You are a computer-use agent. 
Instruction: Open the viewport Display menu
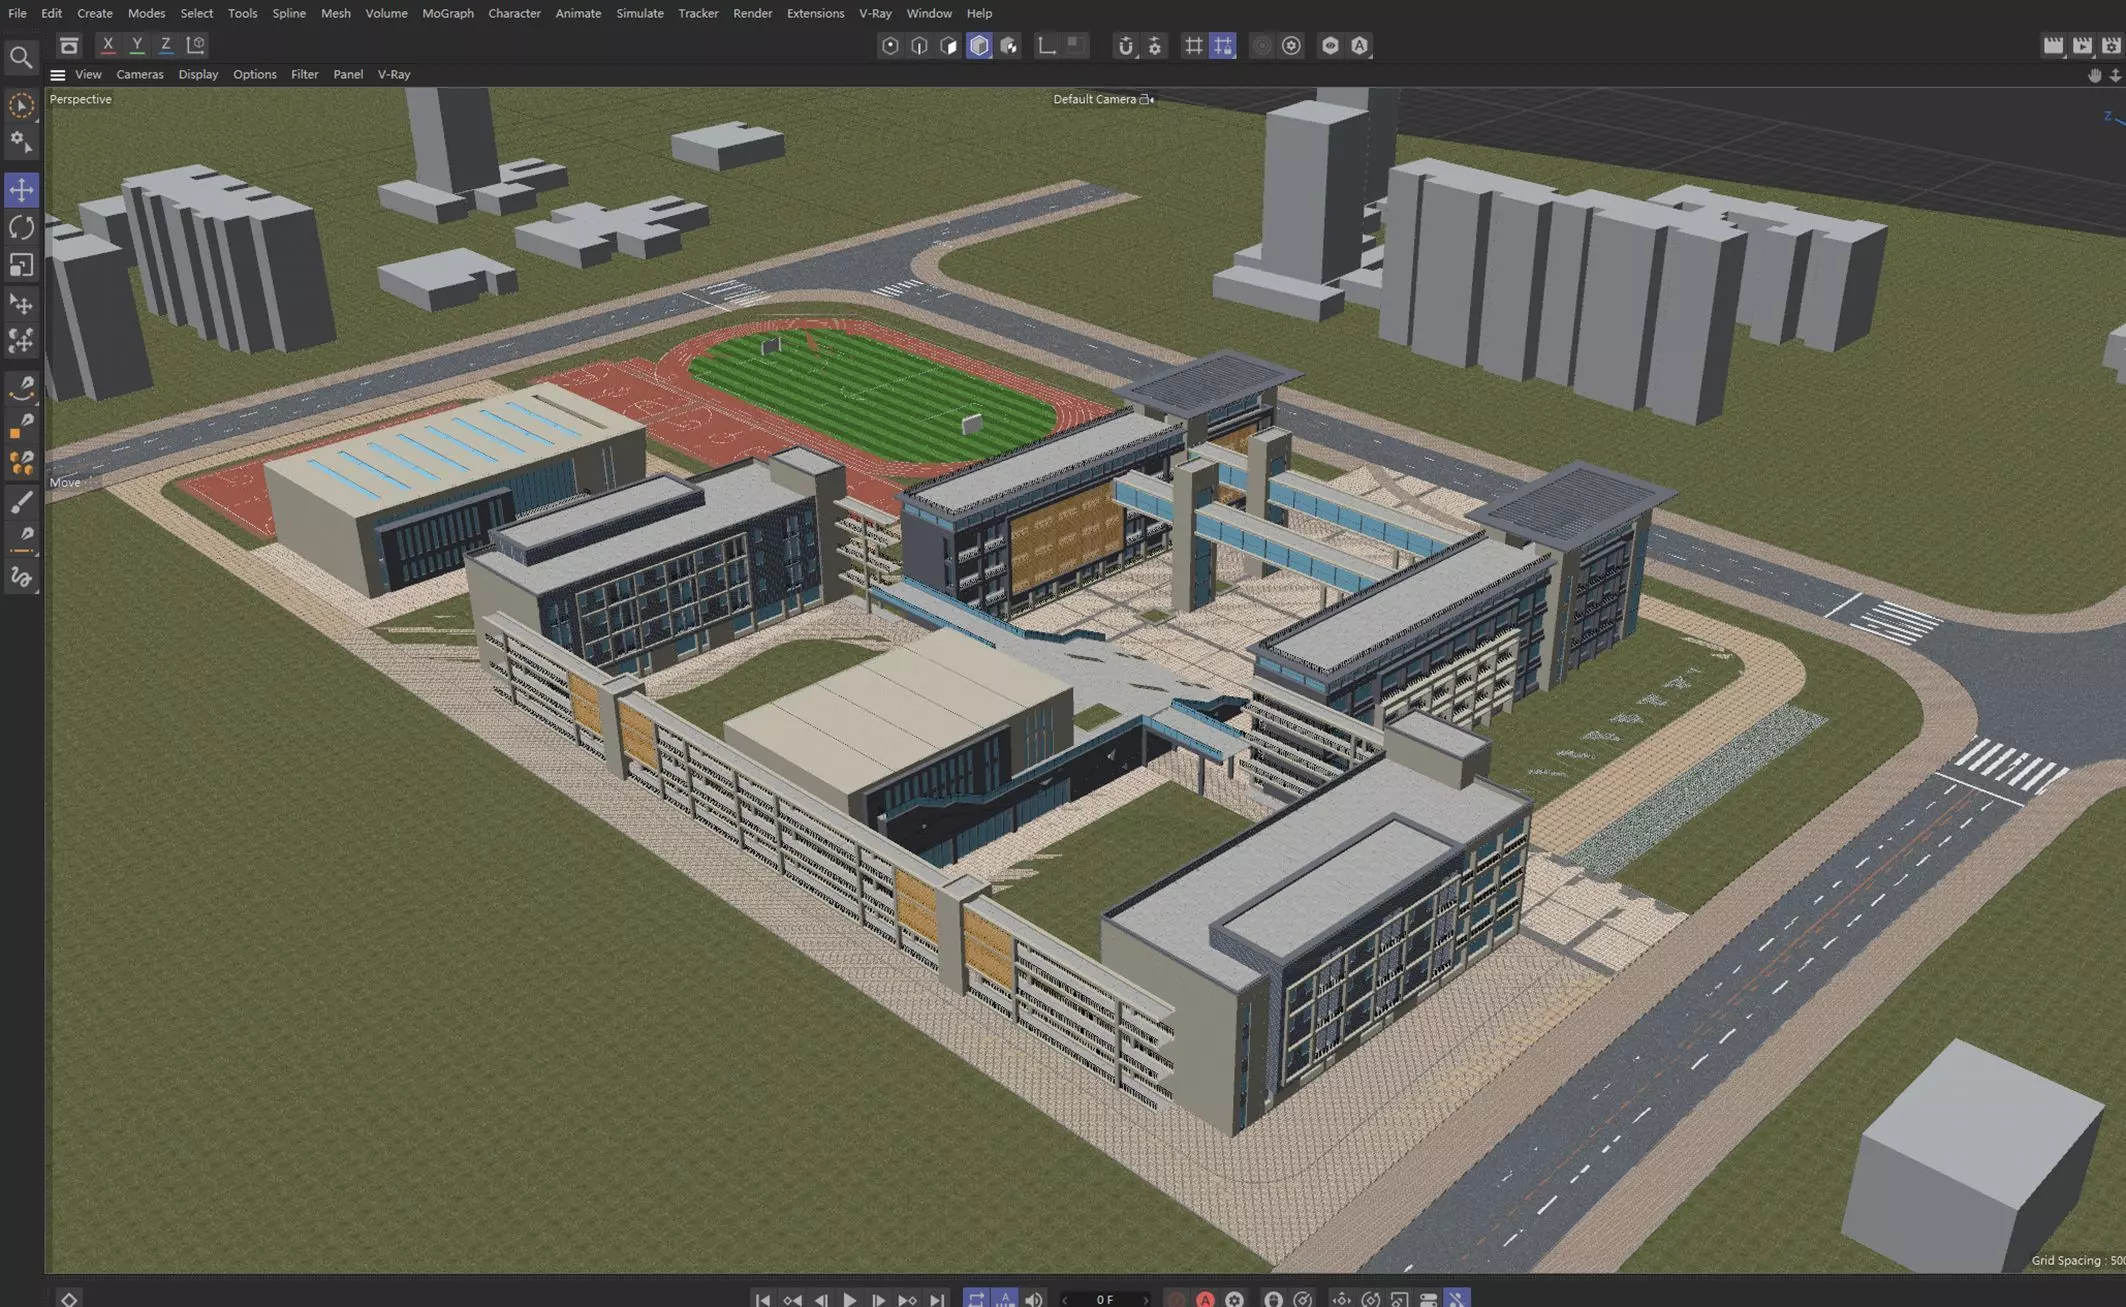(x=198, y=75)
